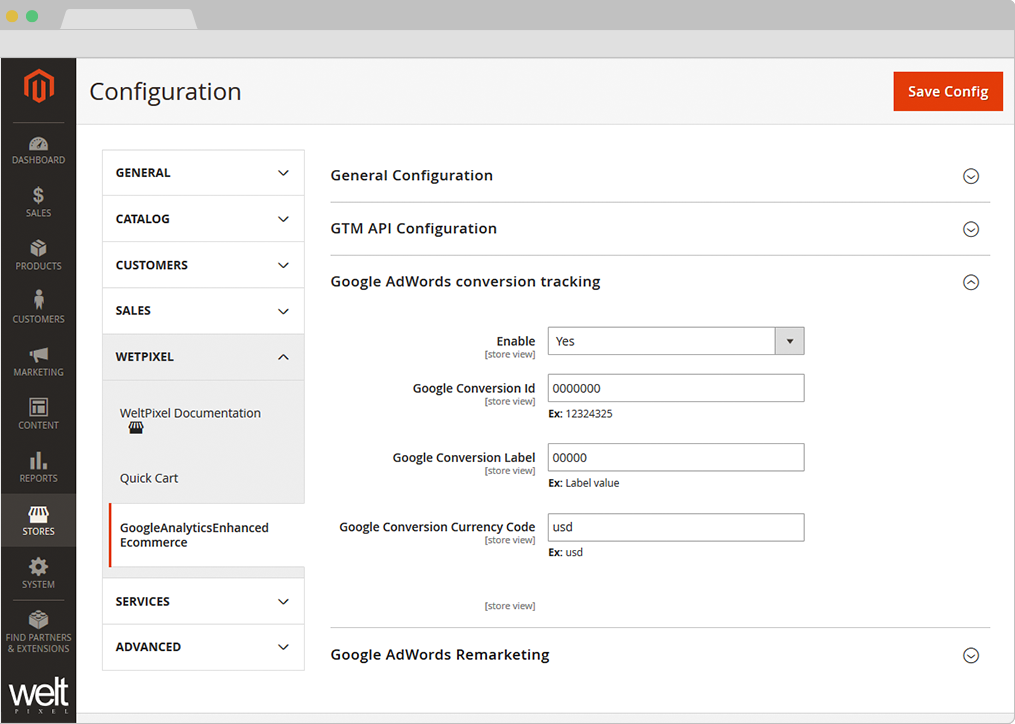Expand the General Configuration section

click(969, 176)
